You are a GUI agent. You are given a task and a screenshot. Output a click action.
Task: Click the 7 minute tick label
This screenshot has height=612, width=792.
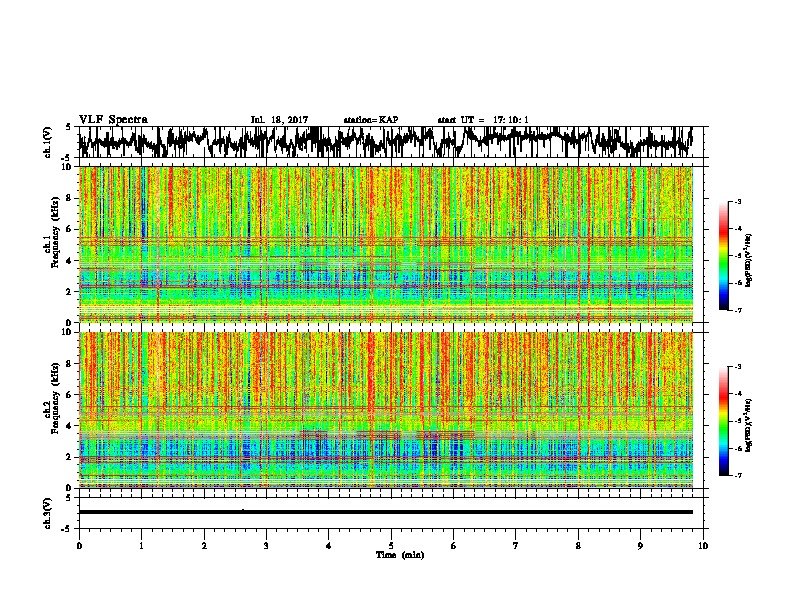pos(516,546)
